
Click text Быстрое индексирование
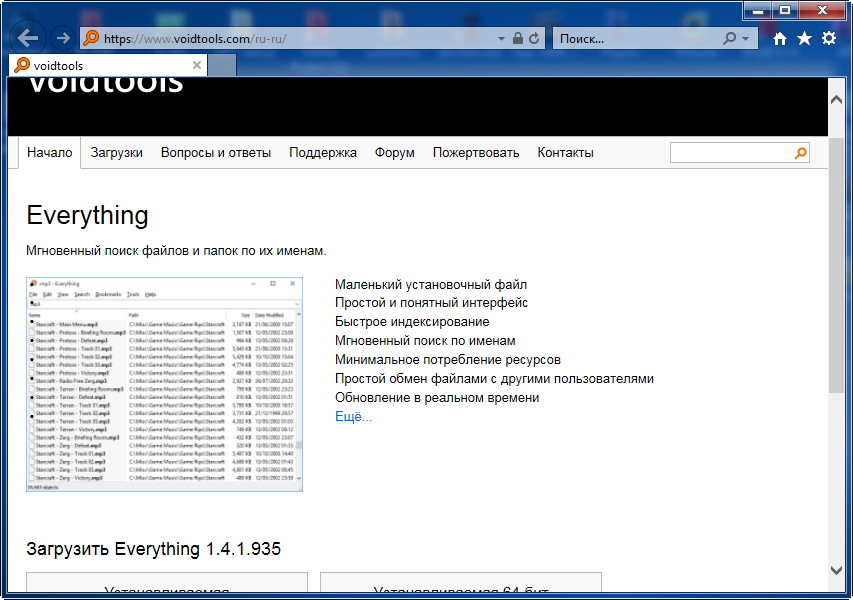[x=412, y=322]
